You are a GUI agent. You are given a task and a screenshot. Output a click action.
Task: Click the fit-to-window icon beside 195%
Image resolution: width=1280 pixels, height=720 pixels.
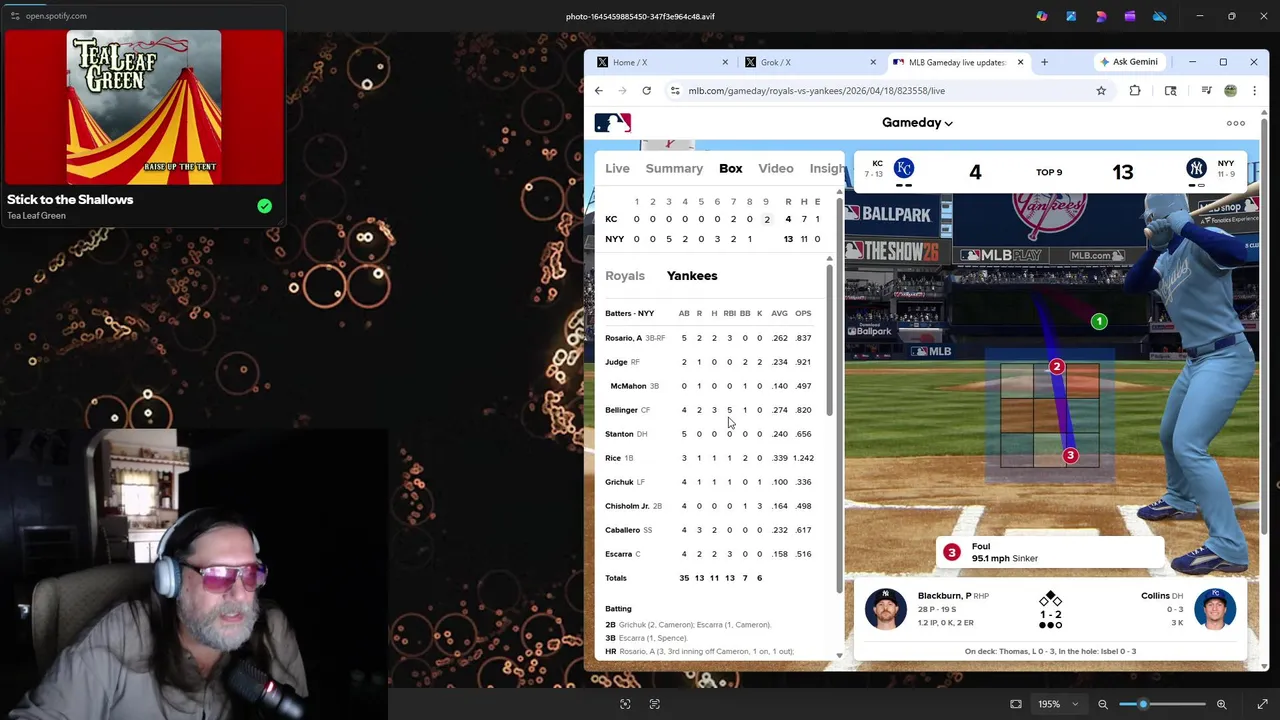click(x=1016, y=704)
